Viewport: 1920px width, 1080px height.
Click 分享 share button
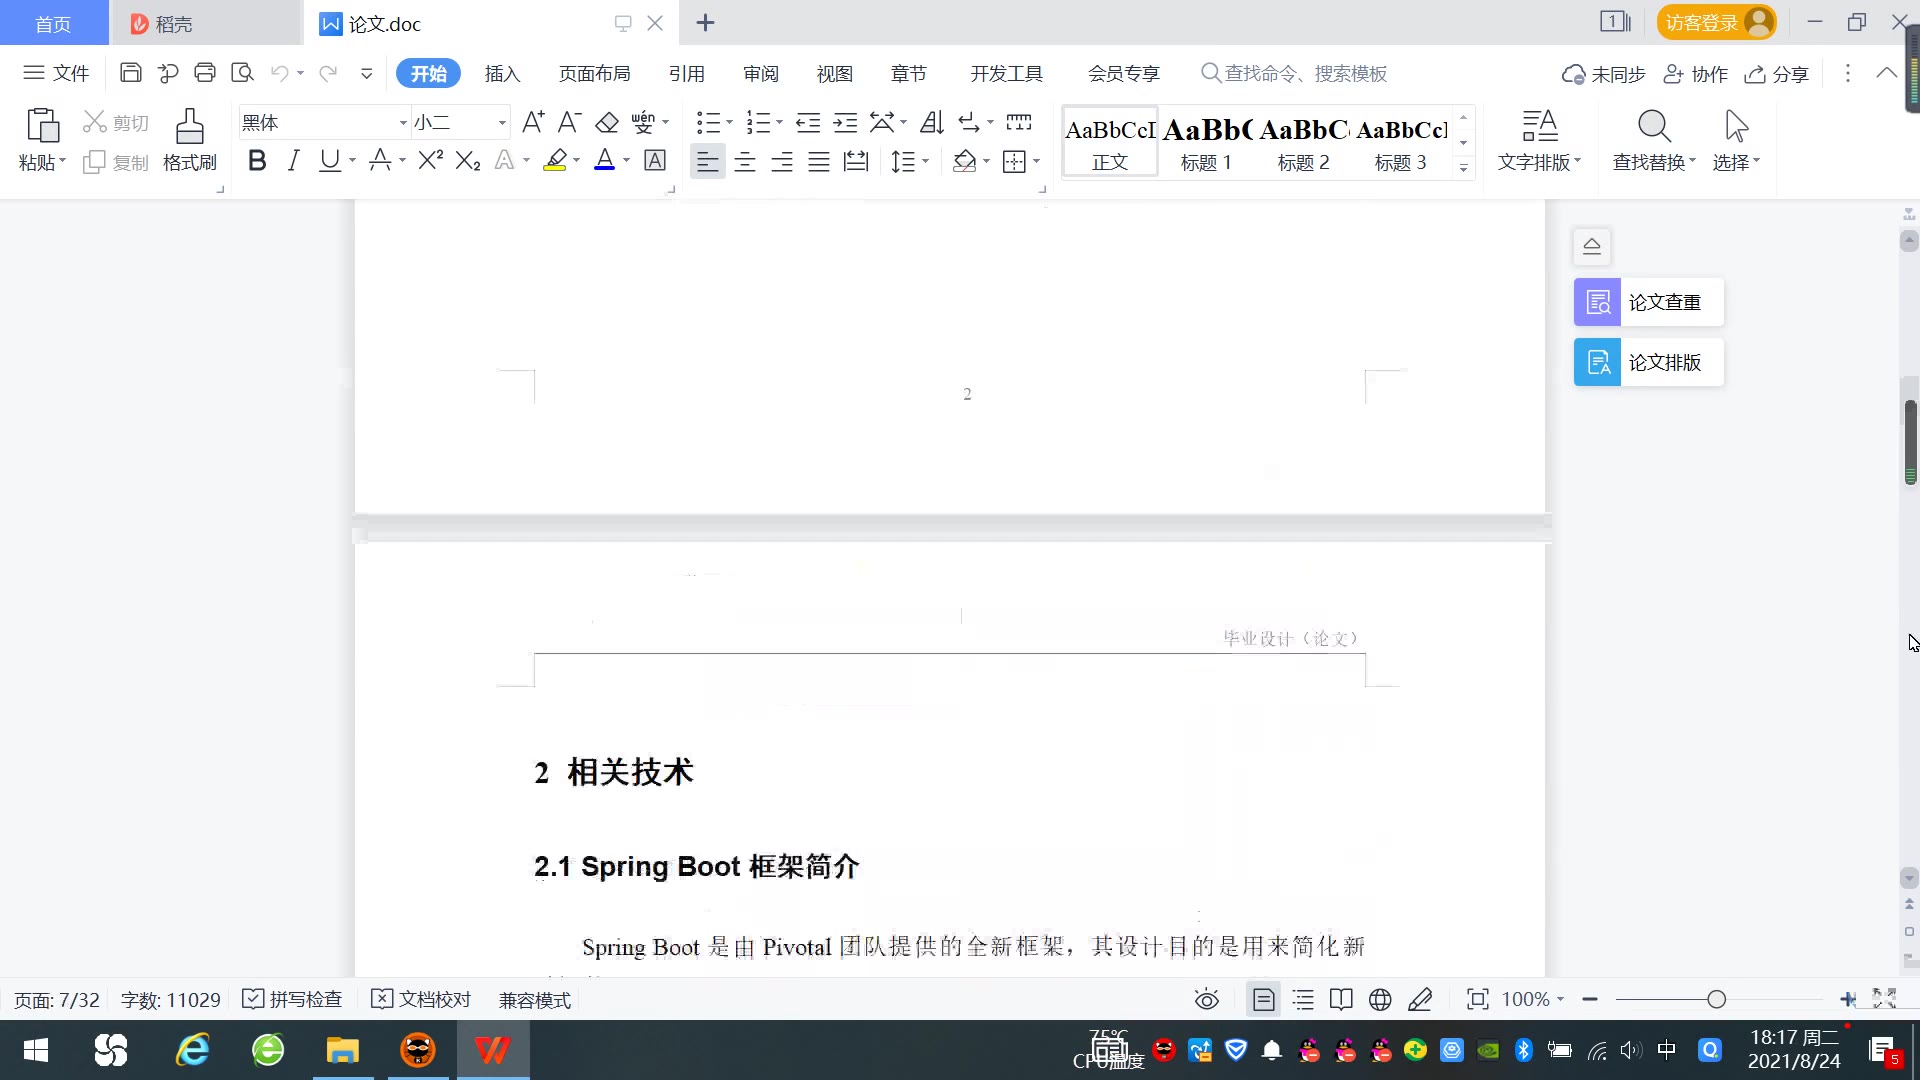[x=1777, y=74]
